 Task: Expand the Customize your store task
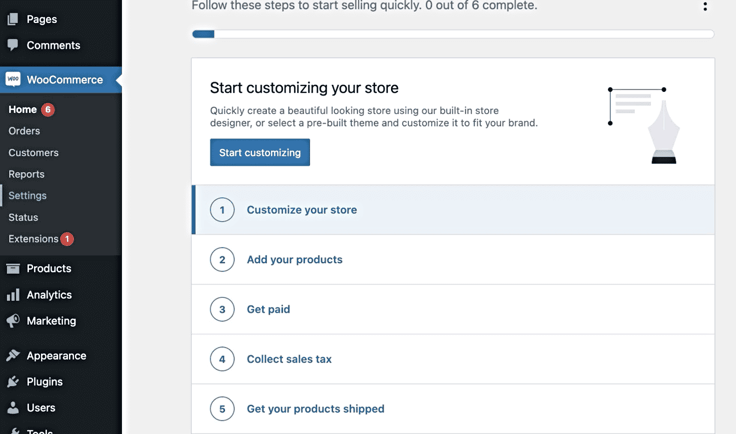pos(453,210)
